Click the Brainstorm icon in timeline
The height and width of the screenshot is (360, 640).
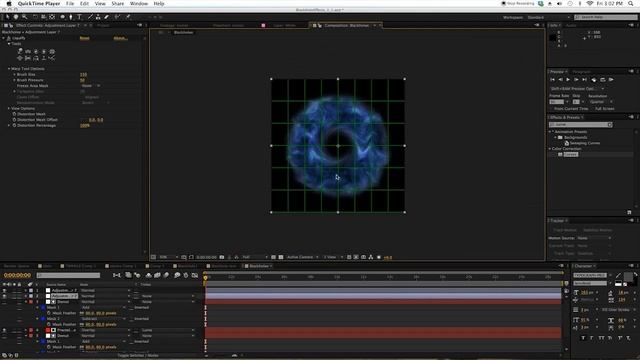coord(177,275)
